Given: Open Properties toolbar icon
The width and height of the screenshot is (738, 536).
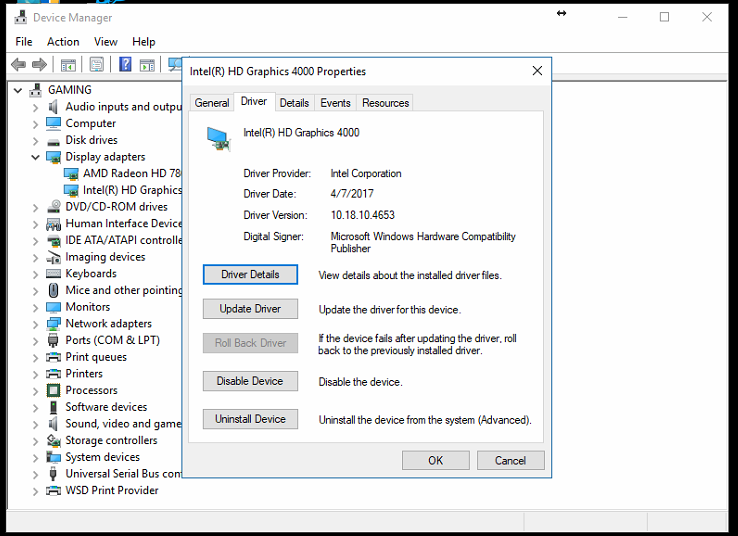Looking at the screenshot, I should point(97,64).
